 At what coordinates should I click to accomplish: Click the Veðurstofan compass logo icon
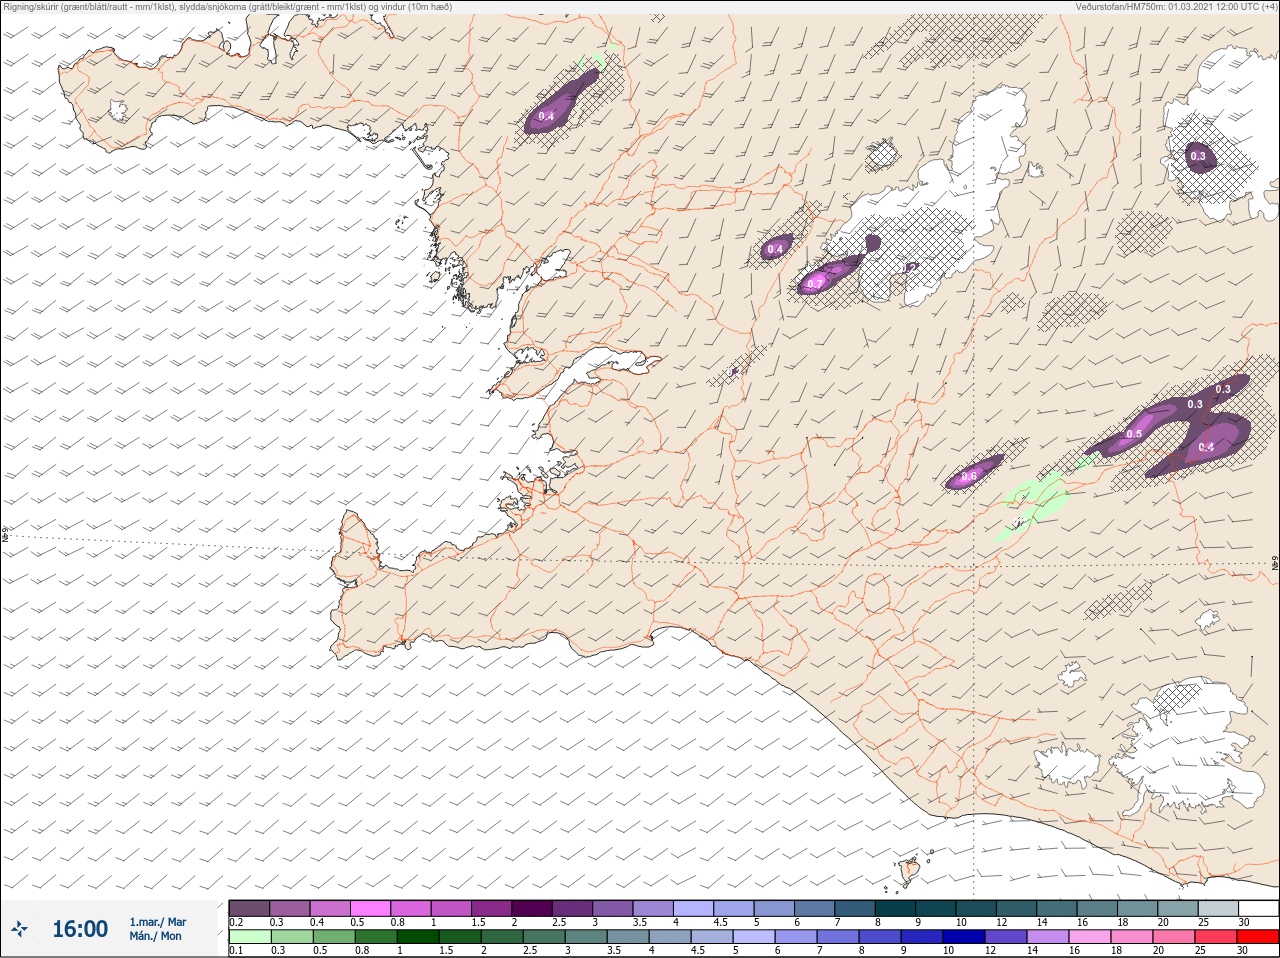click(20, 930)
